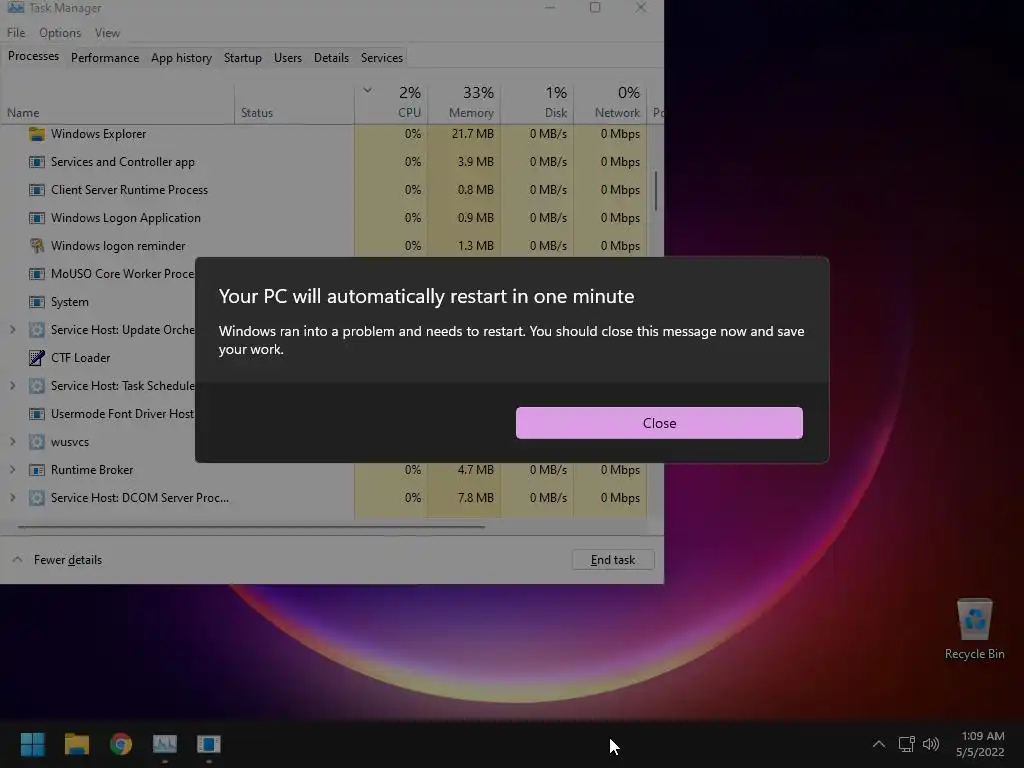The image size is (1024, 768).
Task: Select the Windows logon reminder row text
Action: click(118, 246)
